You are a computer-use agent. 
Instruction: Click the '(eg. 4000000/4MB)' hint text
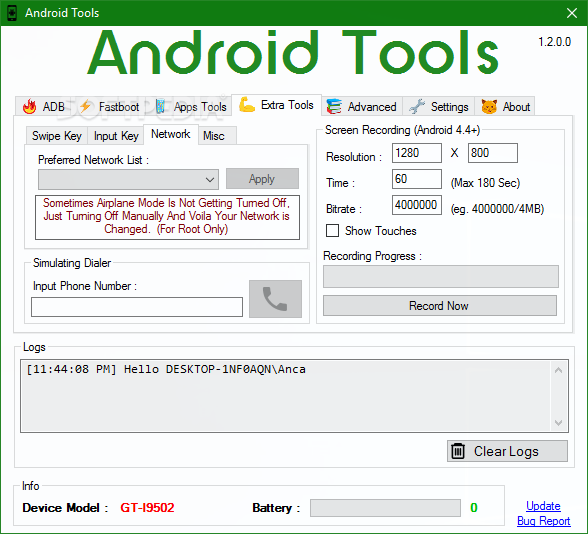[x=497, y=209]
